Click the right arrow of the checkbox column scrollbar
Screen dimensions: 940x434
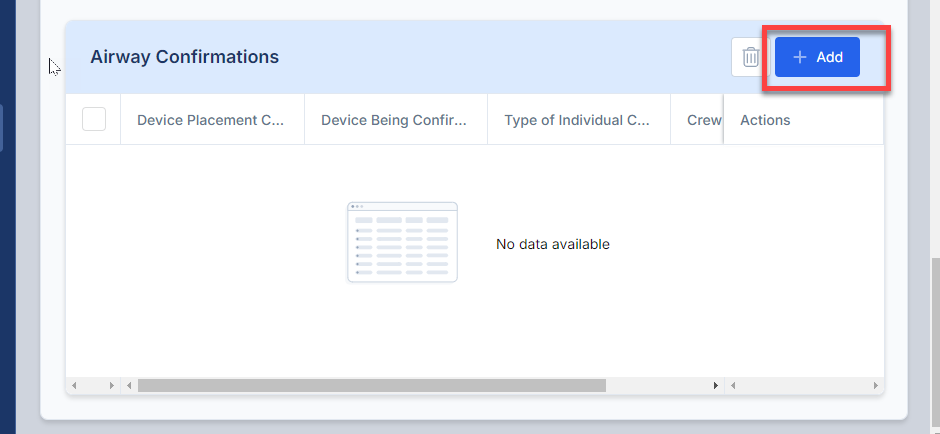(x=112, y=385)
